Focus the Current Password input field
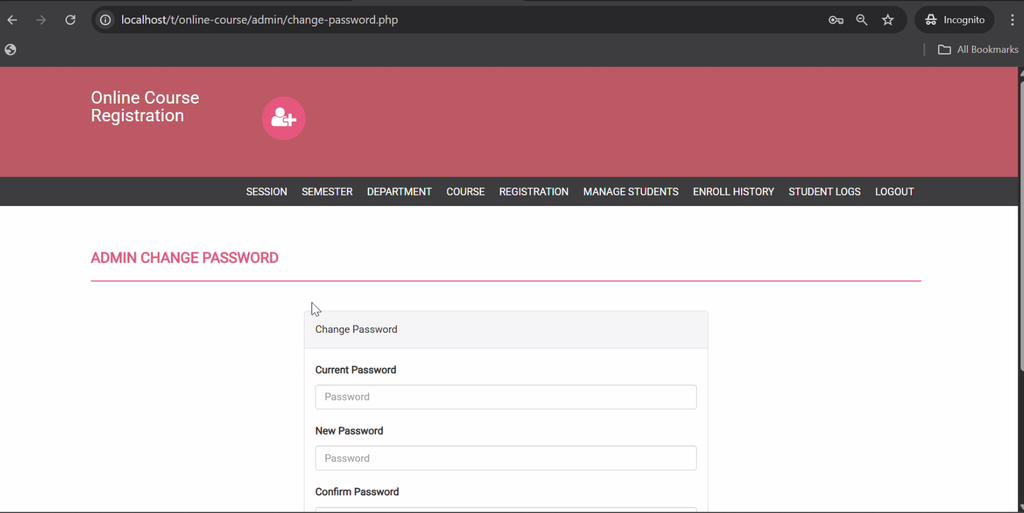Viewport: 1024px width, 513px height. tap(505, 397)
